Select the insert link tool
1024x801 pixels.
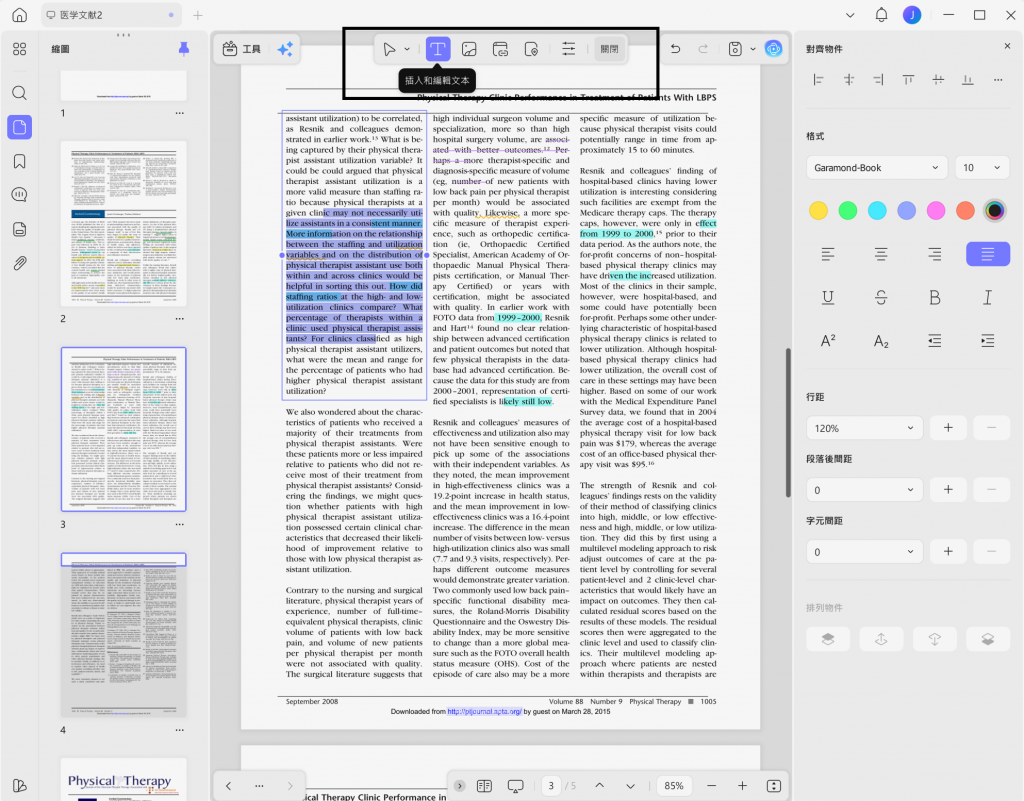[500, 49]
